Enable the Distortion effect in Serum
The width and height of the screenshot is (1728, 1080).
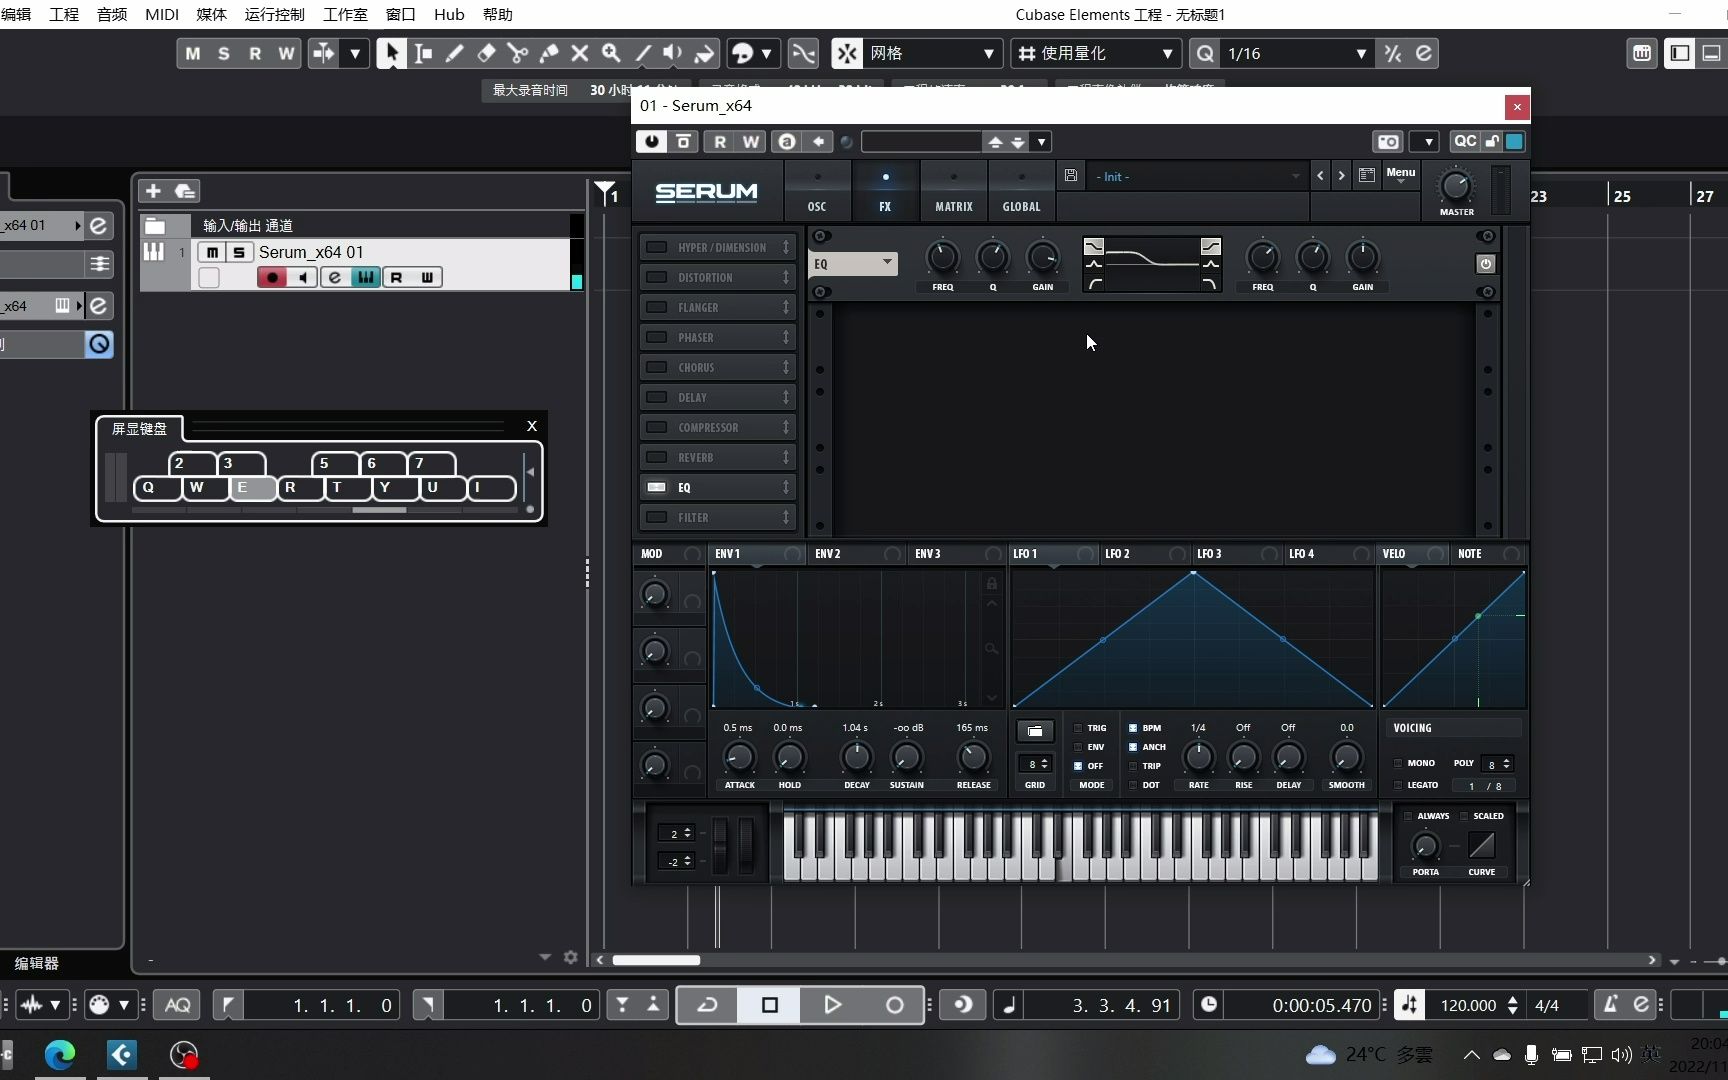point(657,277)
